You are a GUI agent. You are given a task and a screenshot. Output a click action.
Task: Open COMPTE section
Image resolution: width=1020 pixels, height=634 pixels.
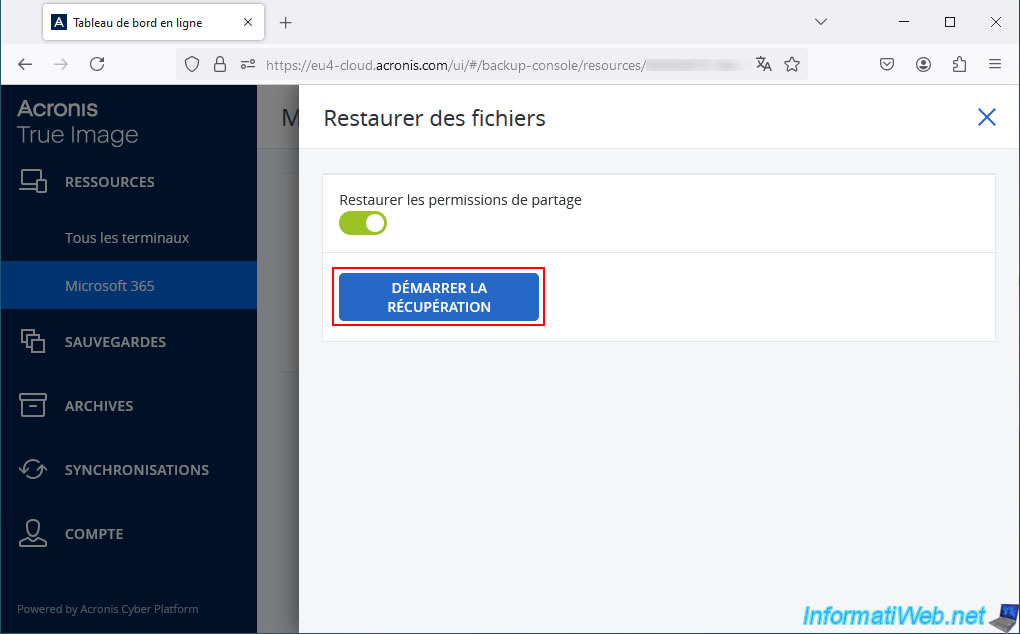[94, 534]
